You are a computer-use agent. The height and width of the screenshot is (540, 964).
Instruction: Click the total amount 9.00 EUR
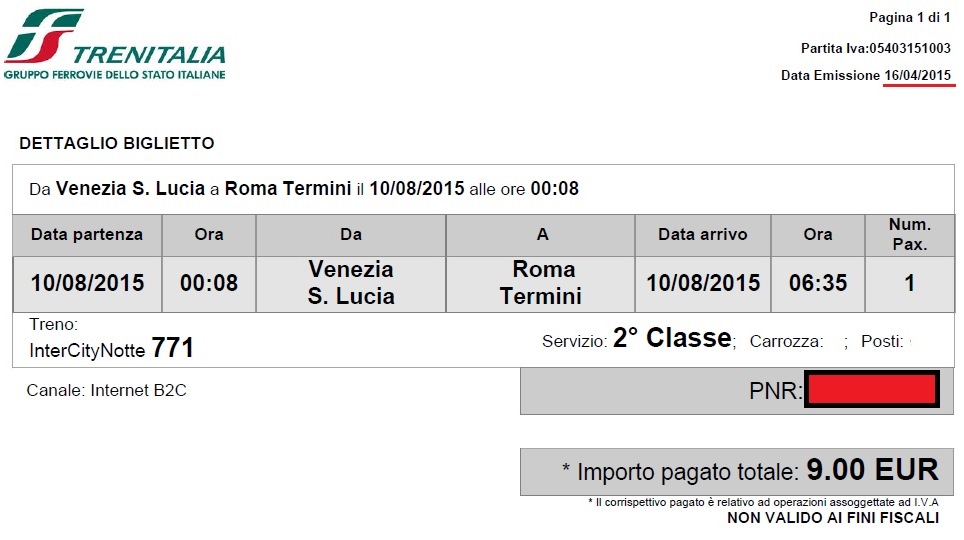click(872, 471)
